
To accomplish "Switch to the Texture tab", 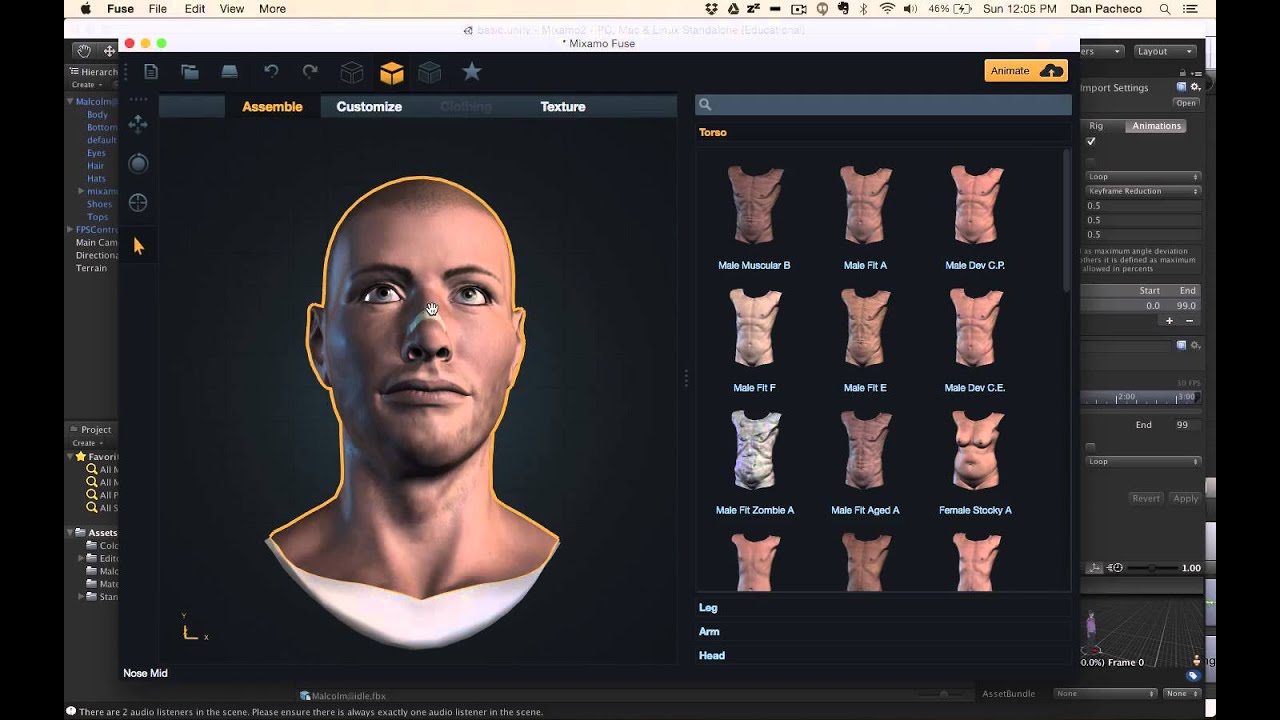I will pos(563,107).
